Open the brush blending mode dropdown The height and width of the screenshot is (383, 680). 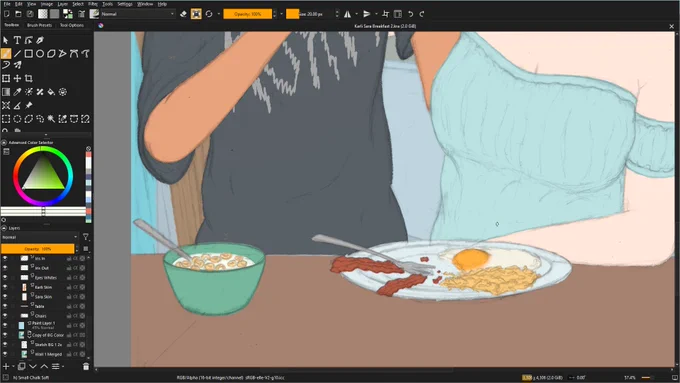137,14
